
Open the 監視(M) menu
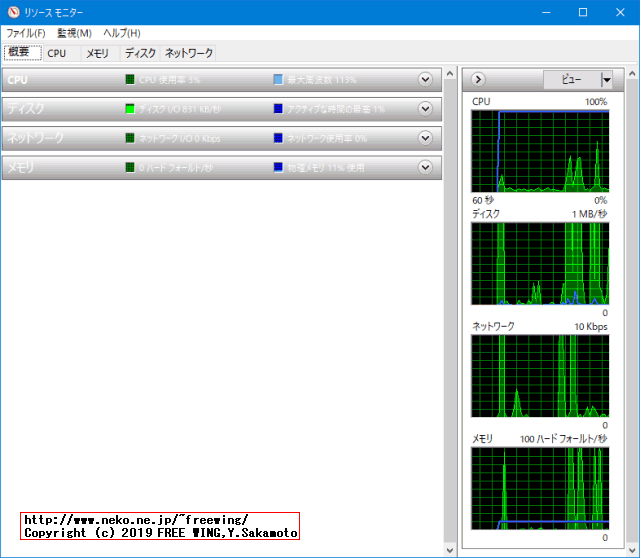pos(74,34)
